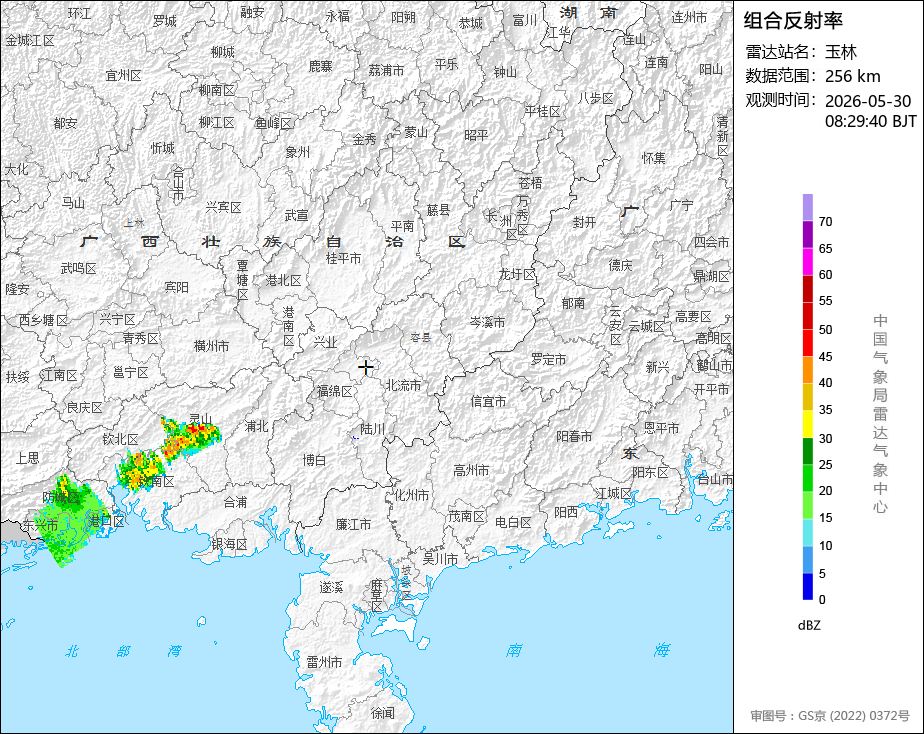Click the 兴业 map label
The width and height of the screenshot is (924, 734).
click(x=325, y=342)
